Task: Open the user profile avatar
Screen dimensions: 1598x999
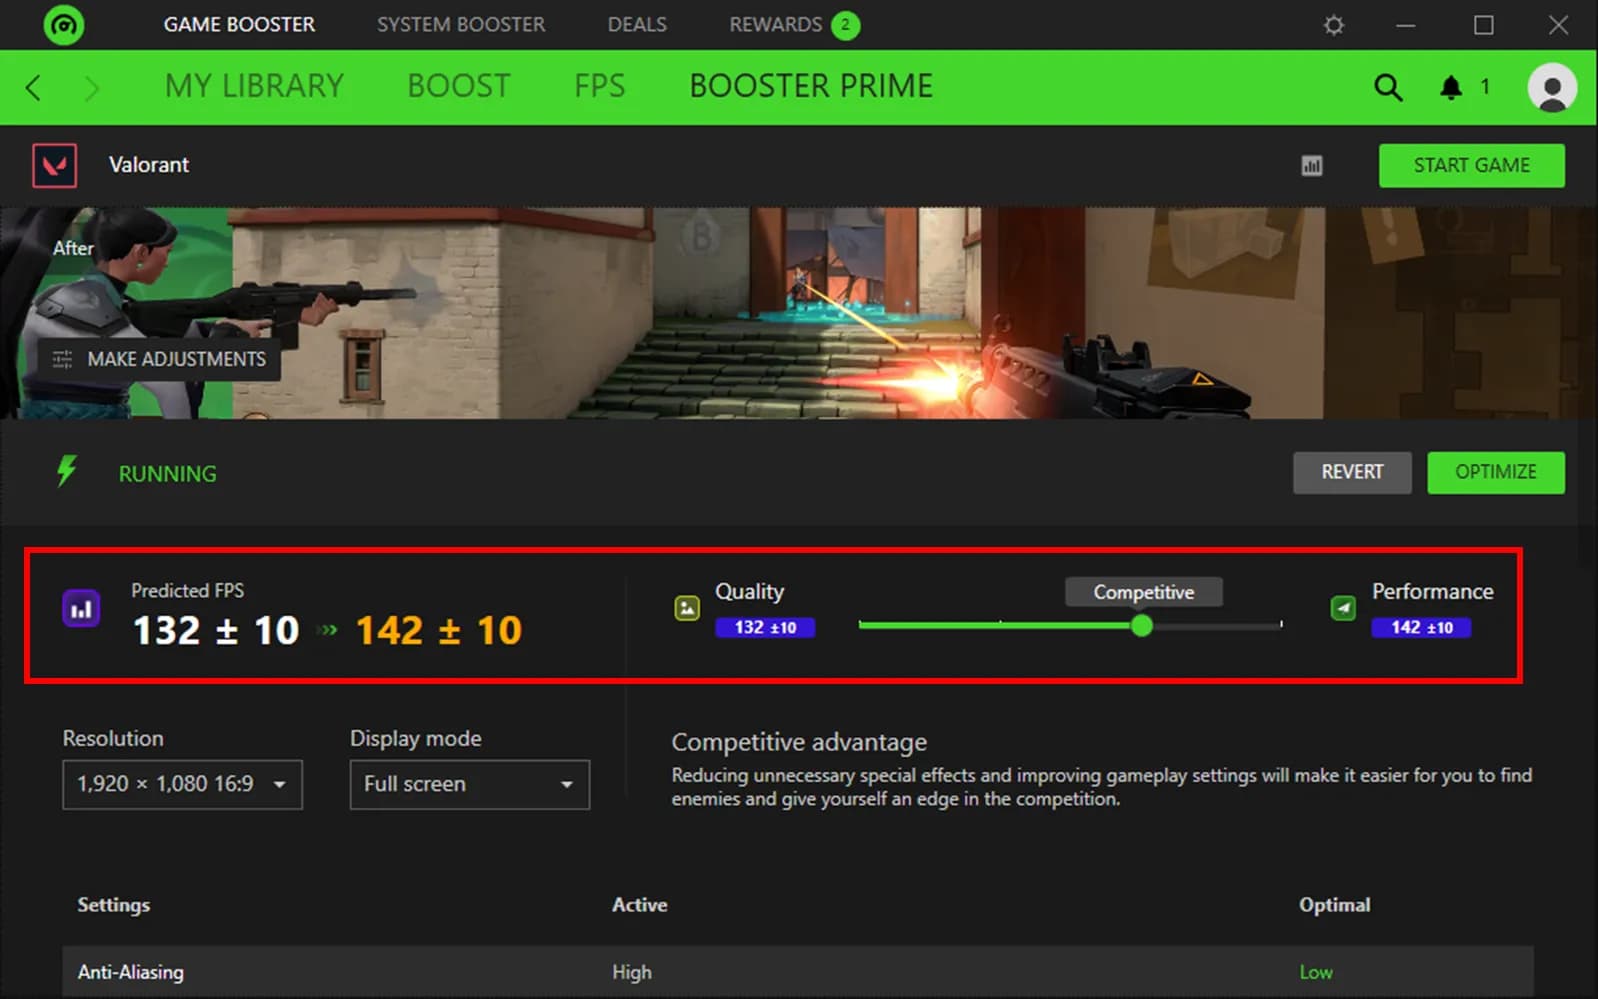Action: coord(1551,88)
